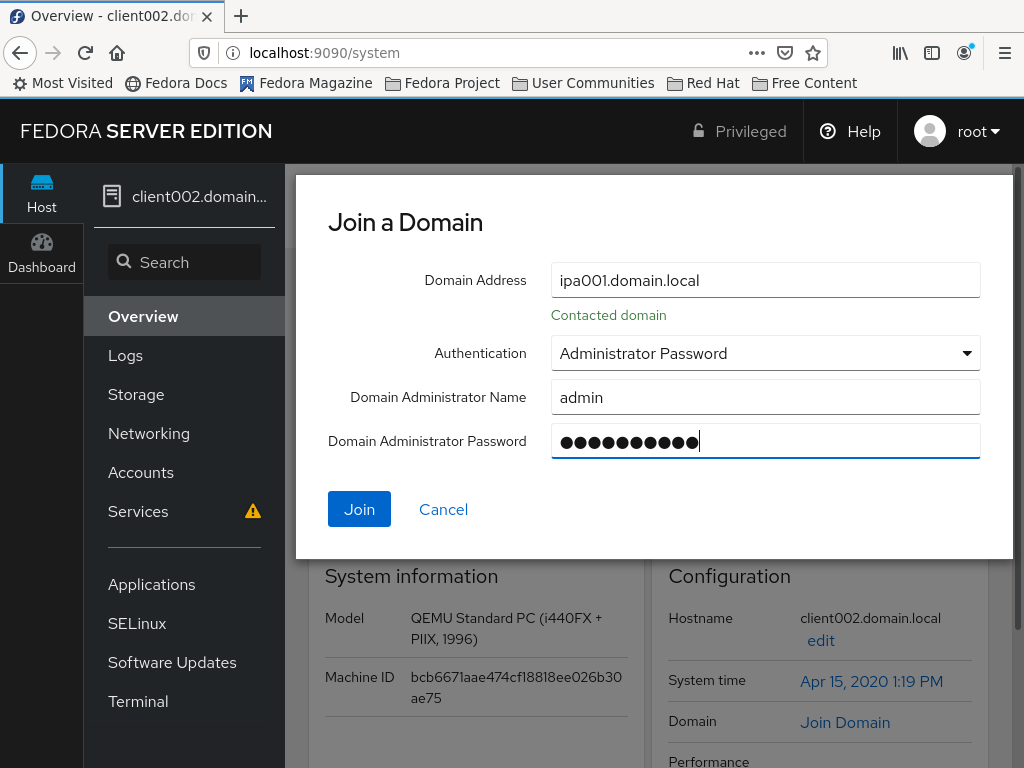
Task: Go to the Storage section
Action: coord(184,394)
